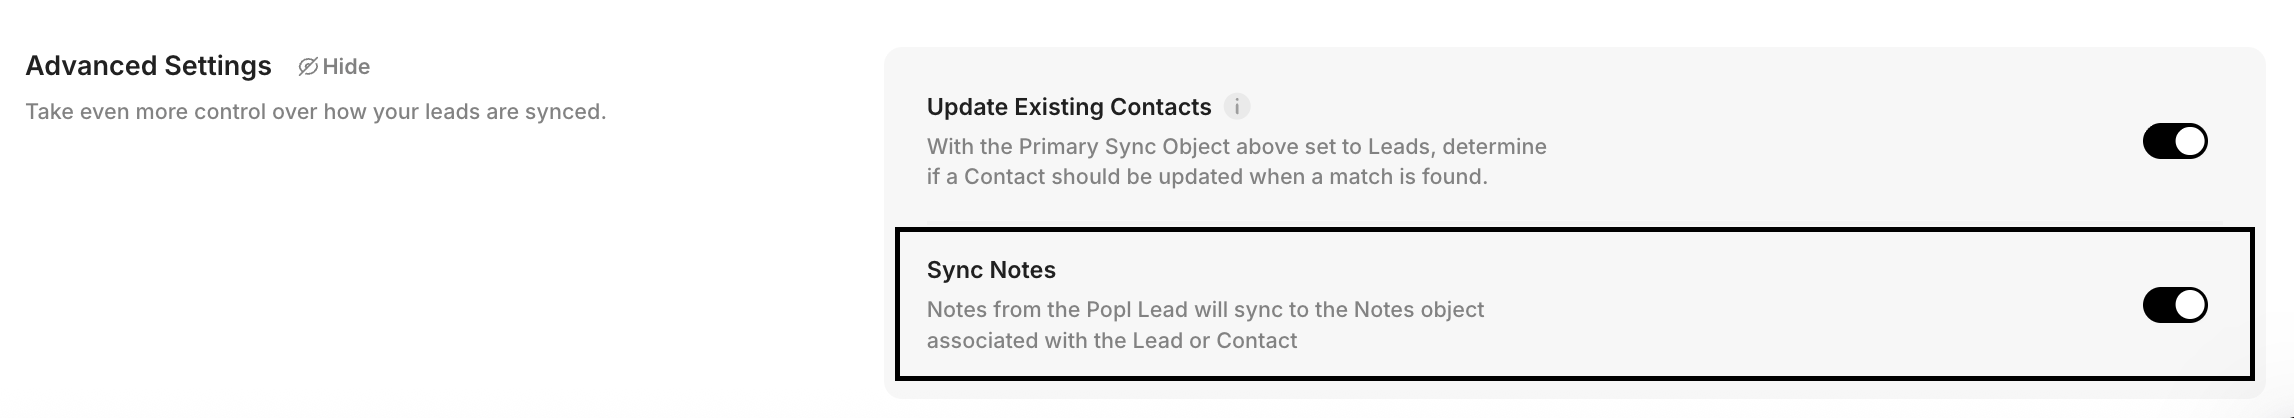Click the Advanced Settings heading
2294x418 pixels.
(148, 66)
